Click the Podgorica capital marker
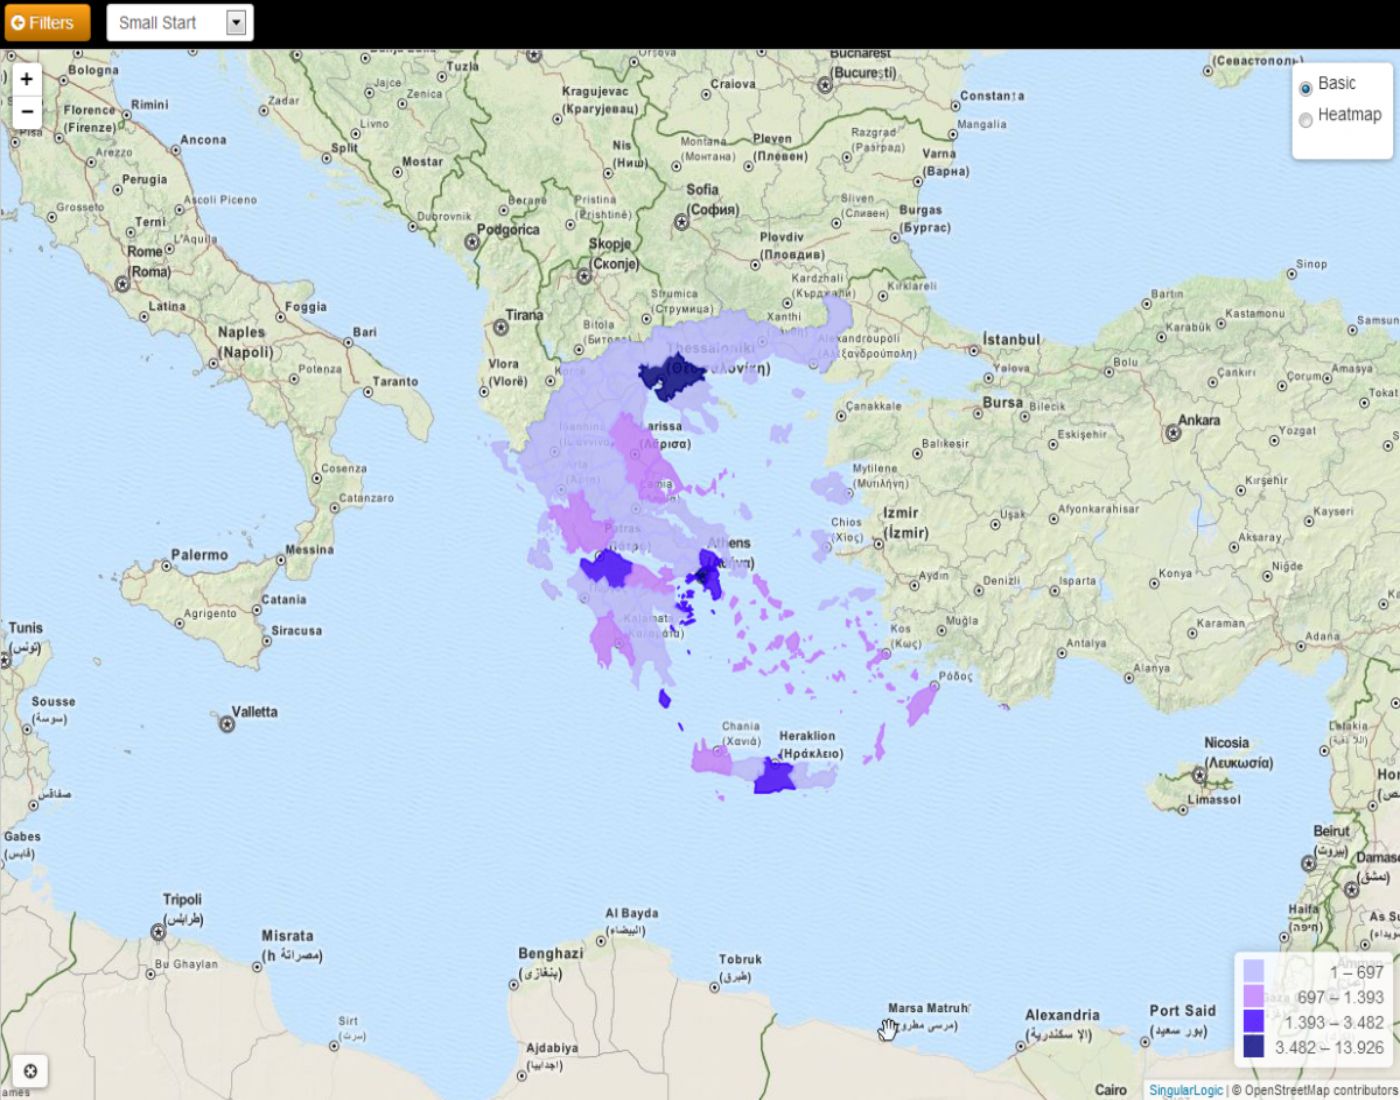The height and width of the screenshot is (1100, 1400). tap(472, 242)
